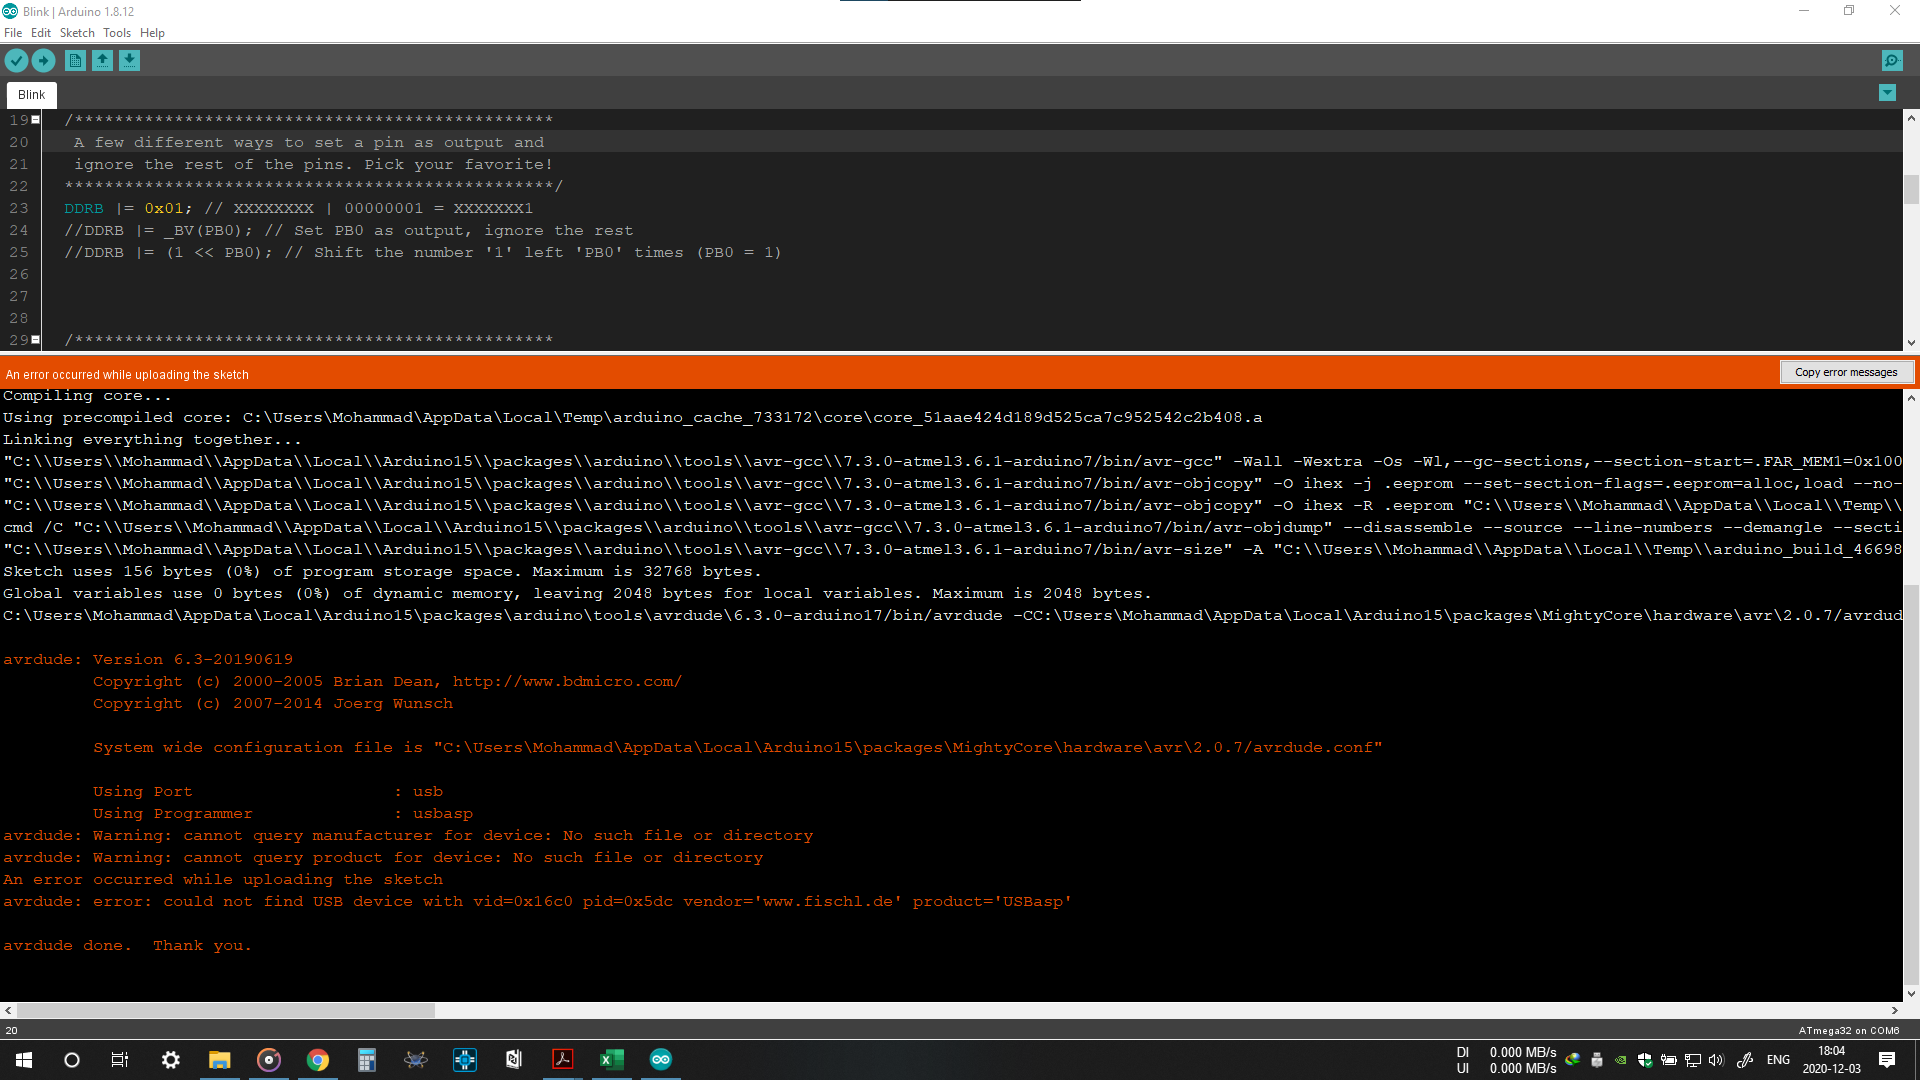The height and width of the screenshot is (1080, 1920).
Task: Save the current sketch
Action: 129,60
